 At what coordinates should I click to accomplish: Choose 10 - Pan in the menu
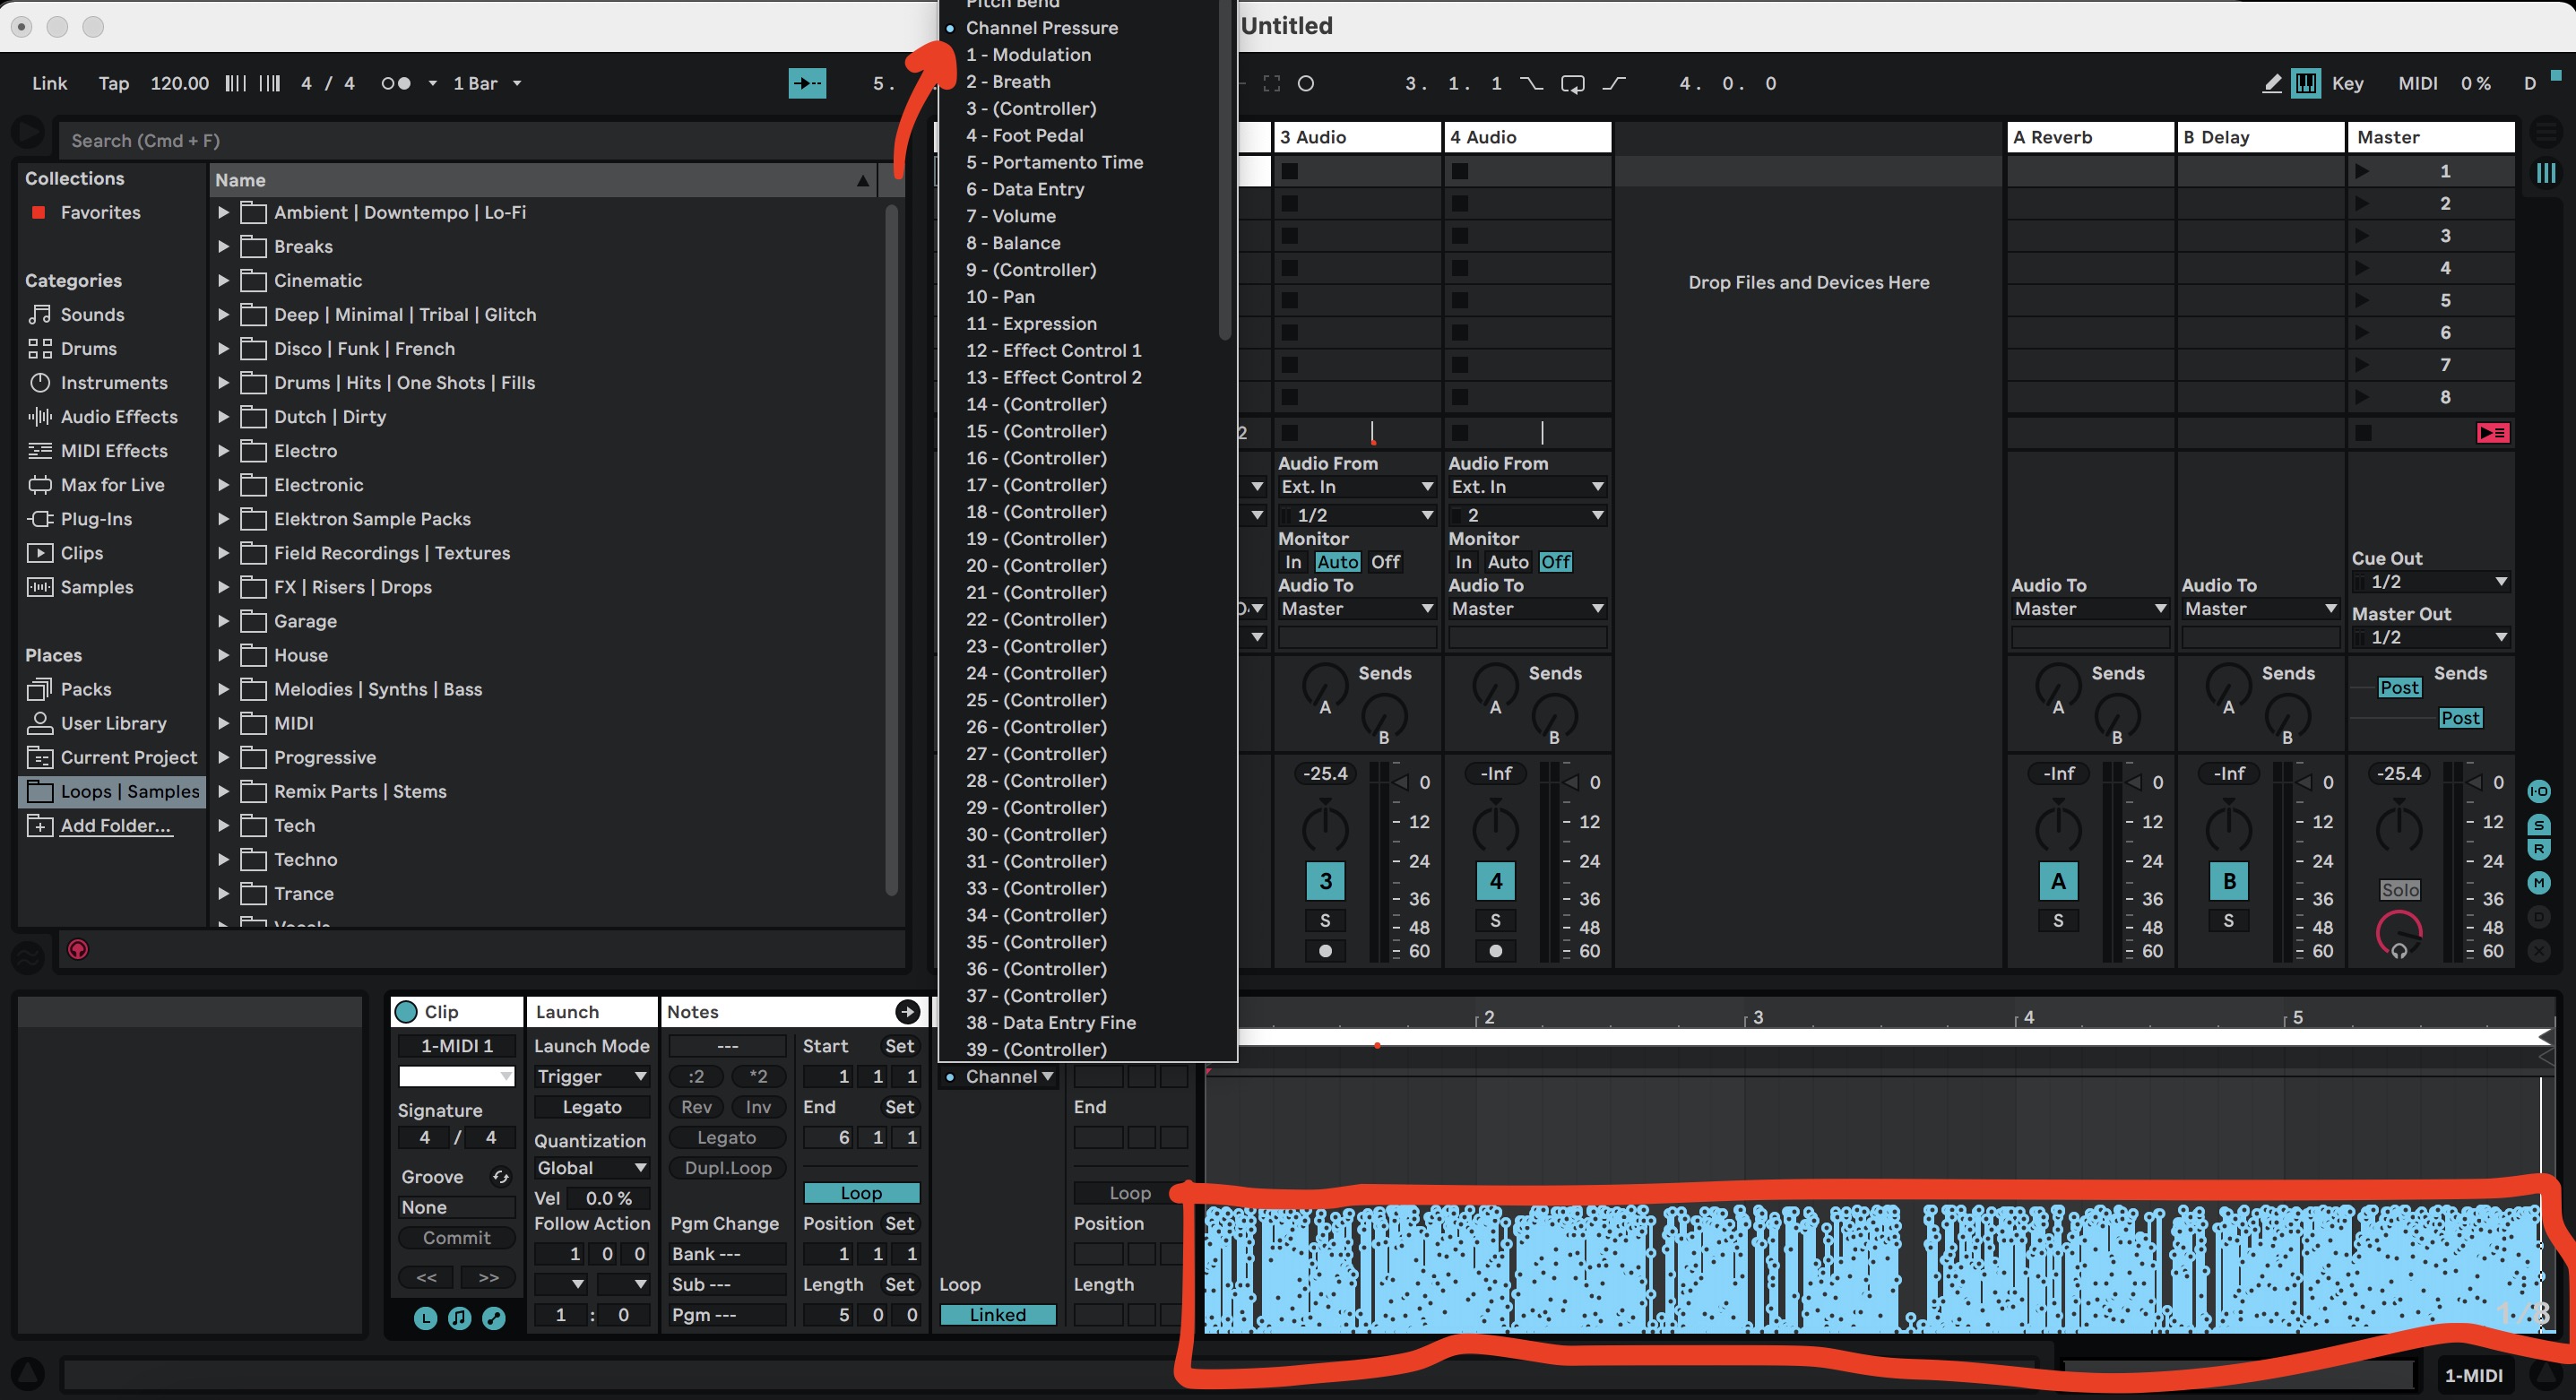click(x=1000, y=297)
